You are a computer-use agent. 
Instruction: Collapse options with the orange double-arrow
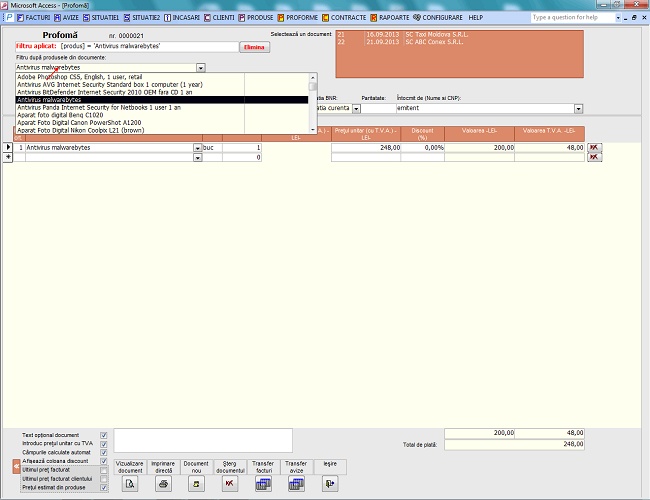16,466
